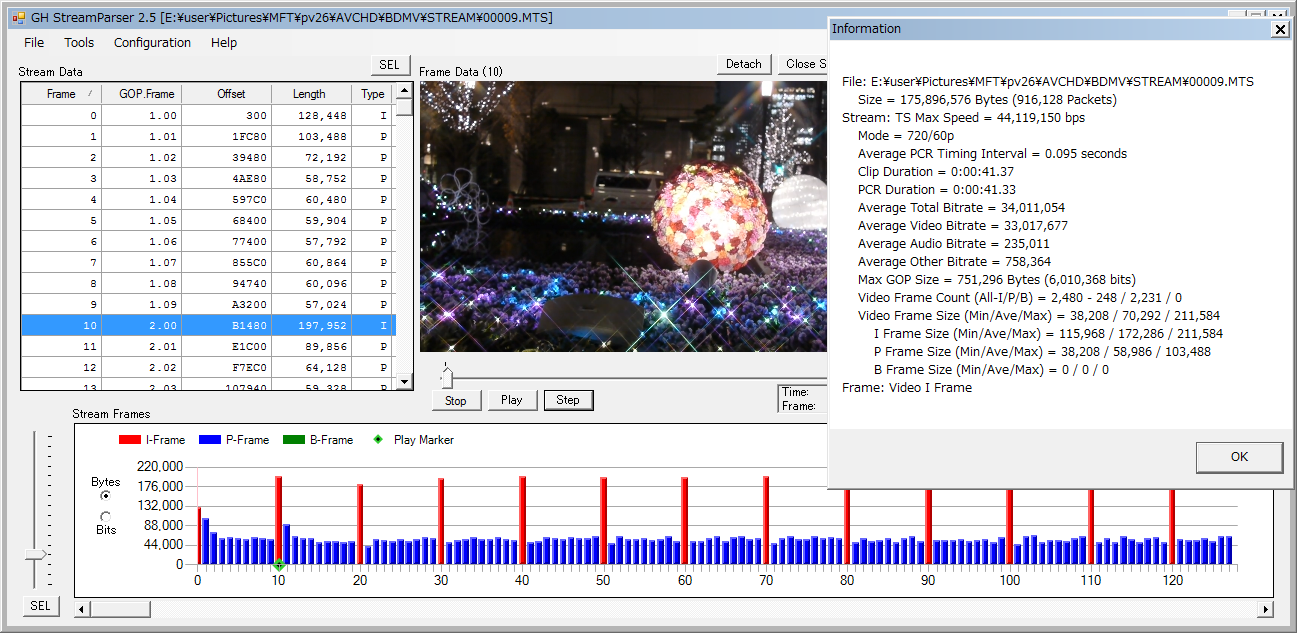Close the Information dialog with X

(x=1279, y=29)
